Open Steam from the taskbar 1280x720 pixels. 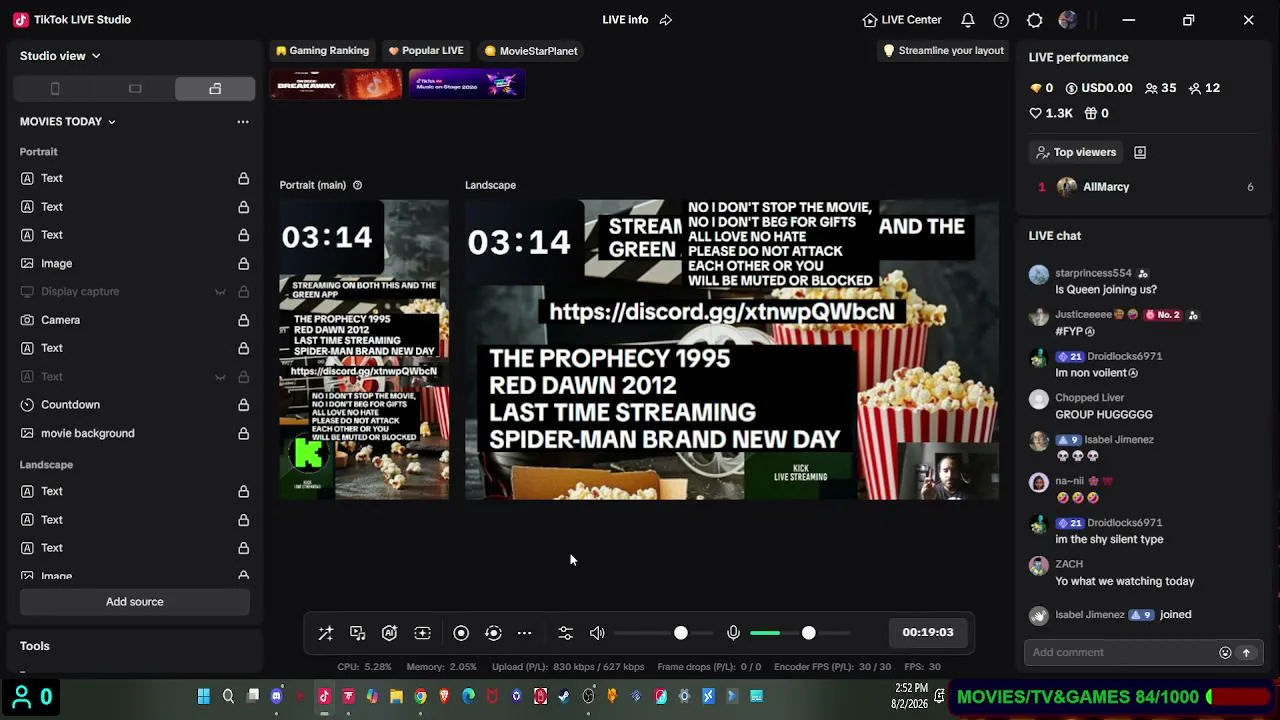click(564, 696)
